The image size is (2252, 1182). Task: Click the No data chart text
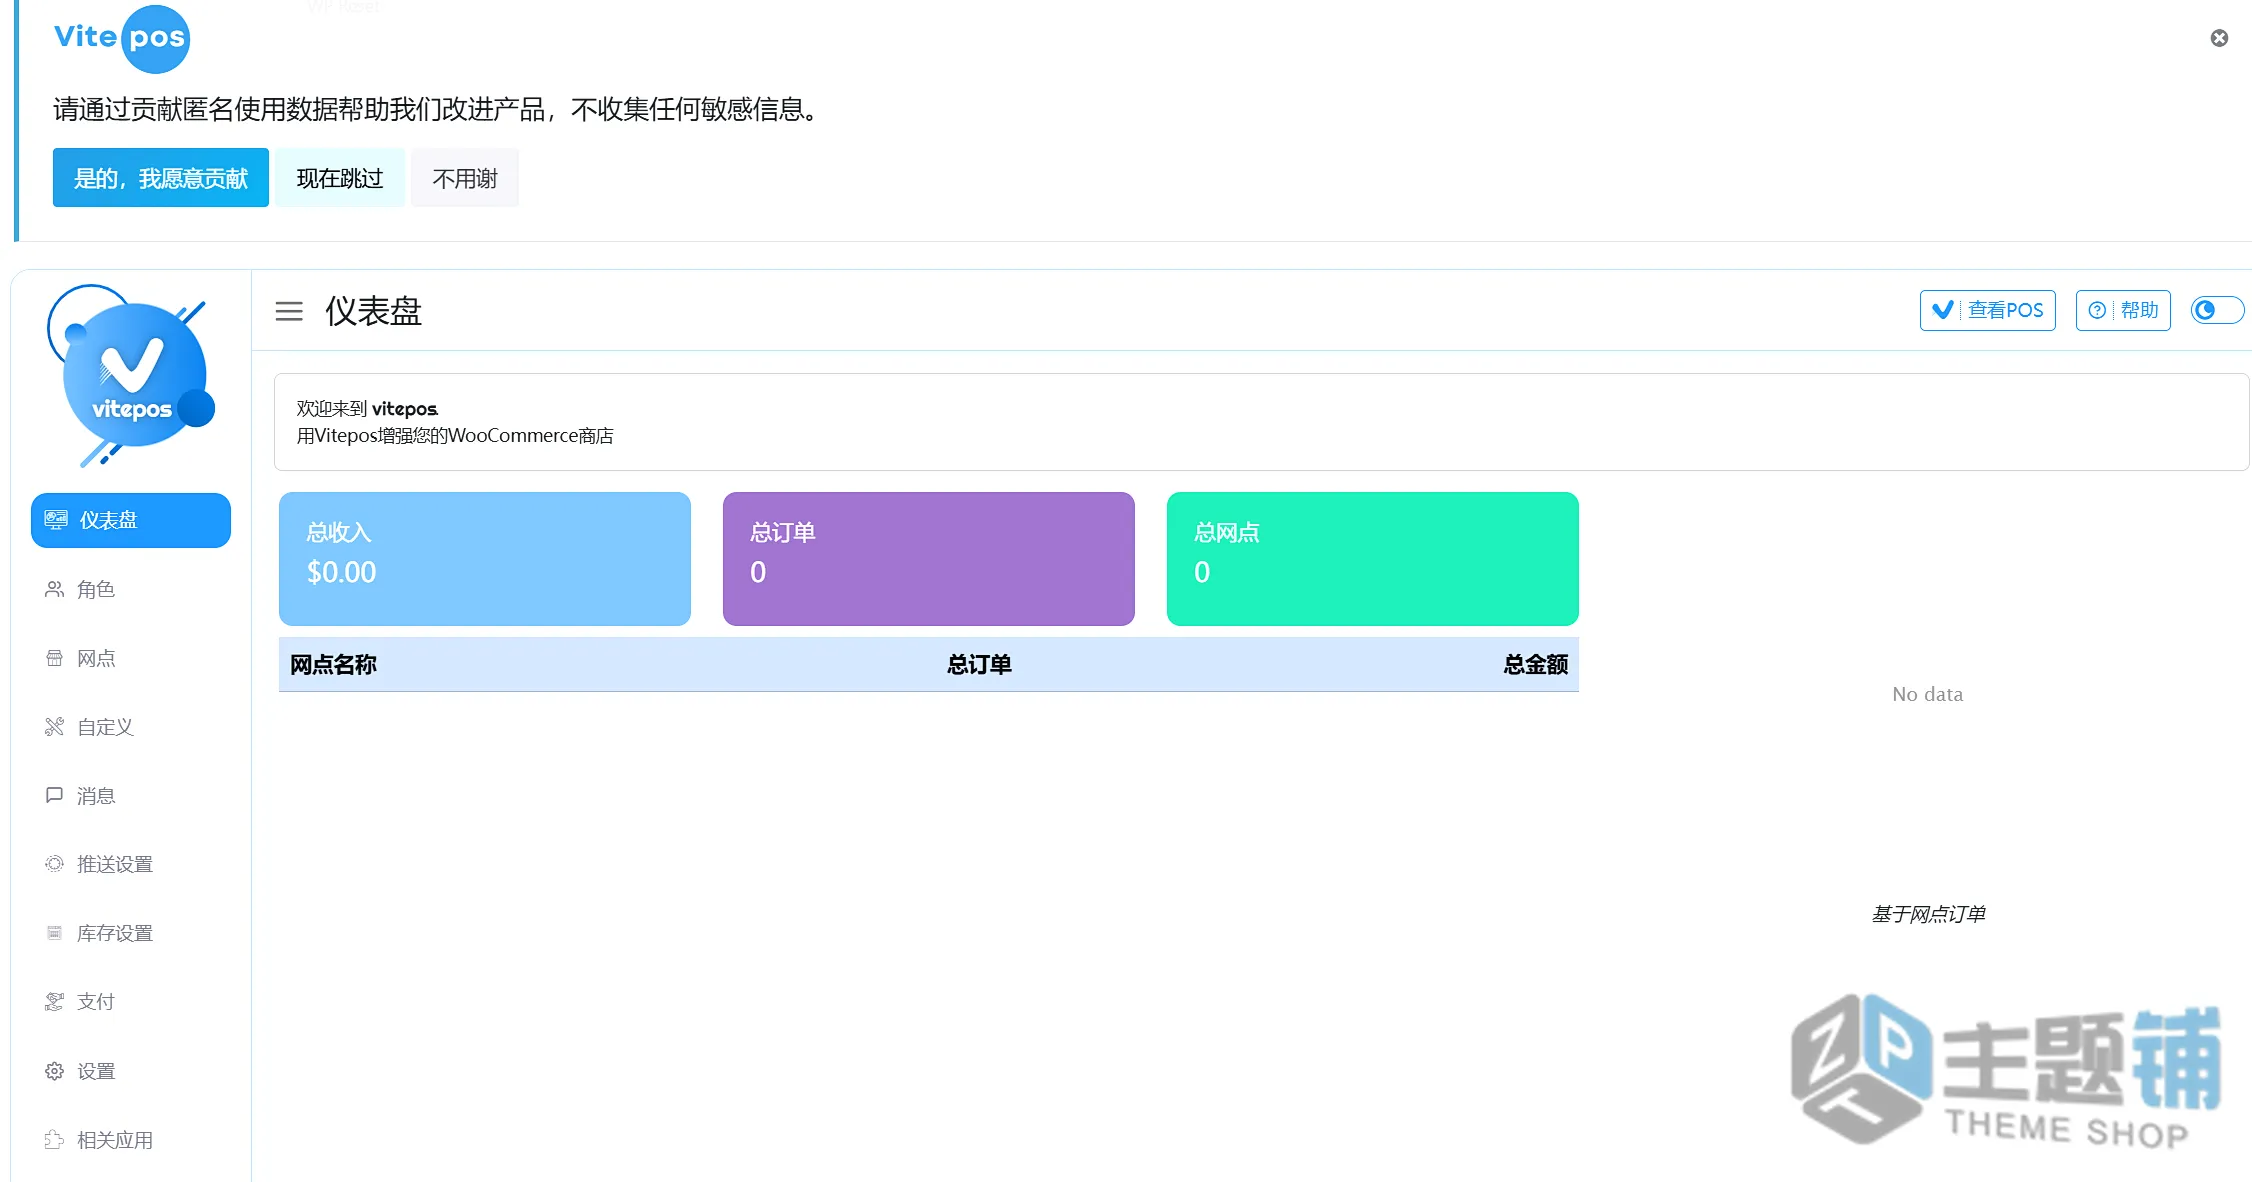pyautogui.click(x=1927, y=694)
